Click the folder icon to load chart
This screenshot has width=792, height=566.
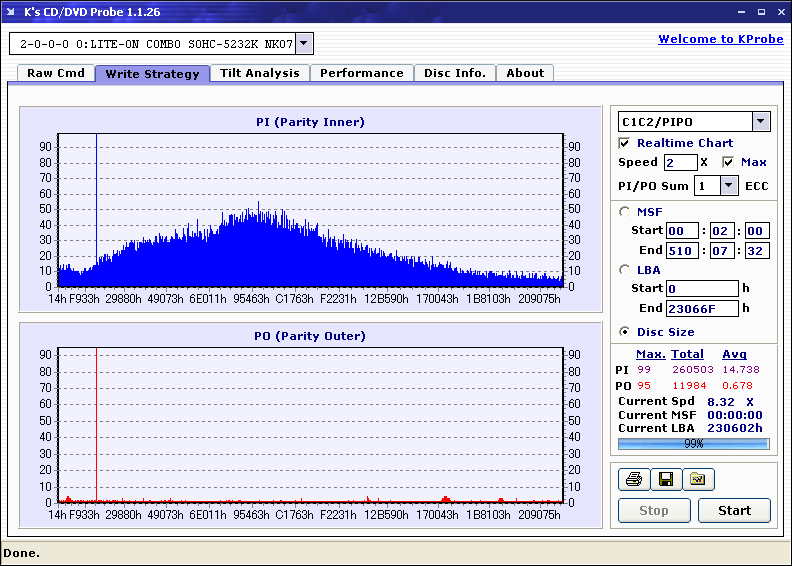(698, 480)
